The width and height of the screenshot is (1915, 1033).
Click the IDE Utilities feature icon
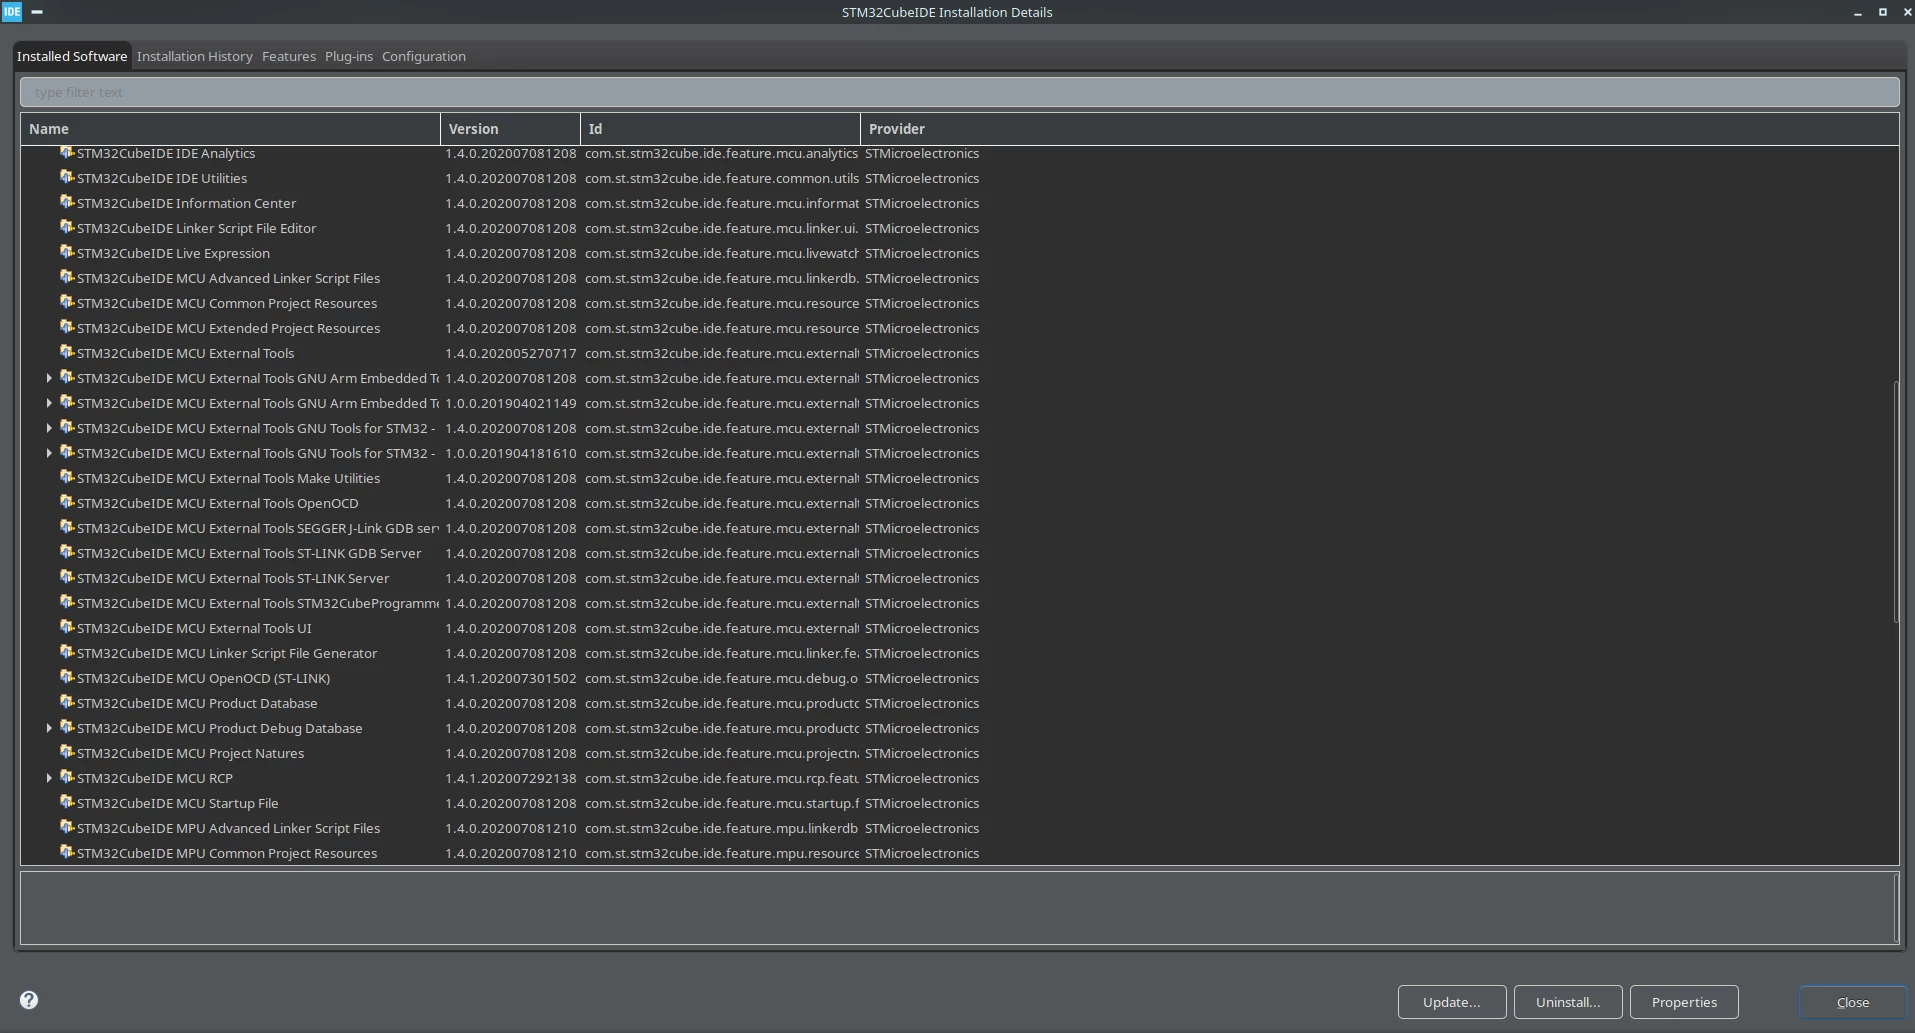[x=67, y=178]
